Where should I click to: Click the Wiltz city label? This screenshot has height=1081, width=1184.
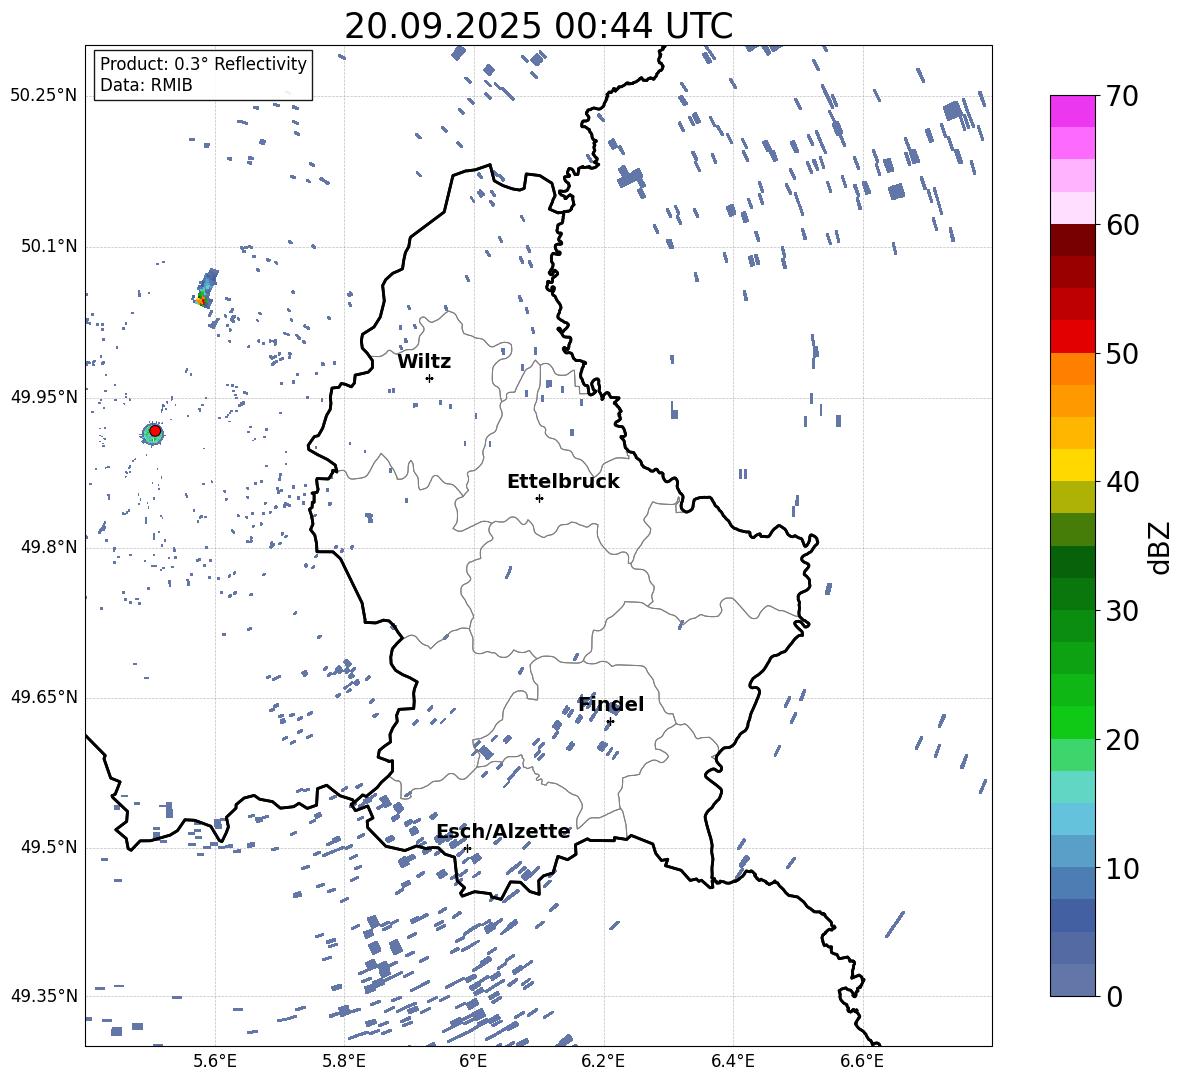tap(424, 362)
